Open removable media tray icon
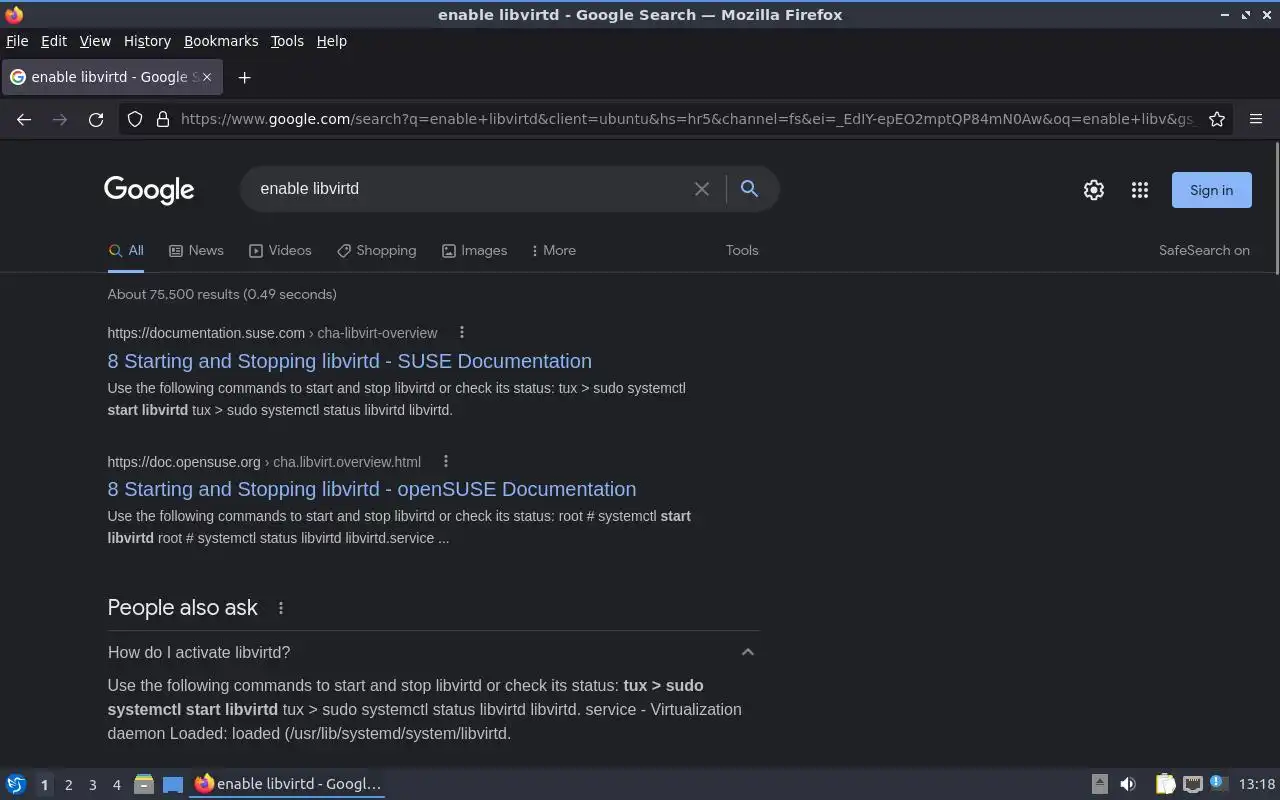 coord(1099,784)
